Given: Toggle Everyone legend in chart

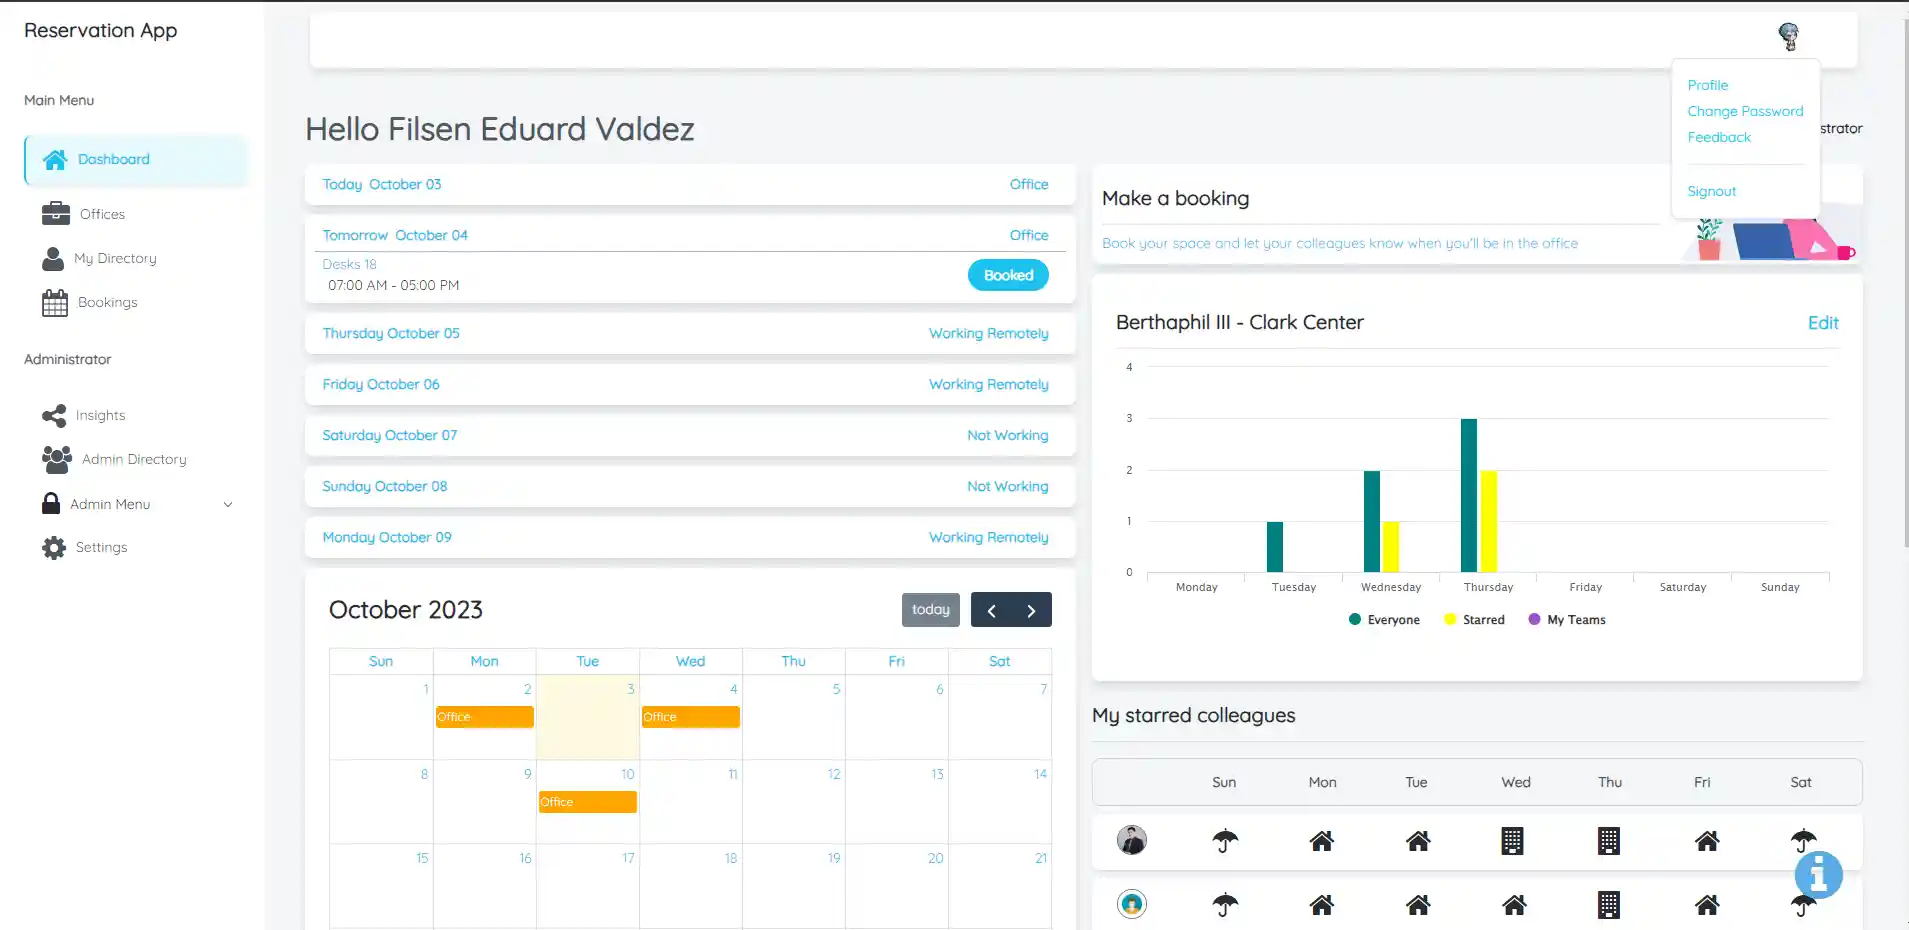Looking at the screenshot, I should 1384,620.
